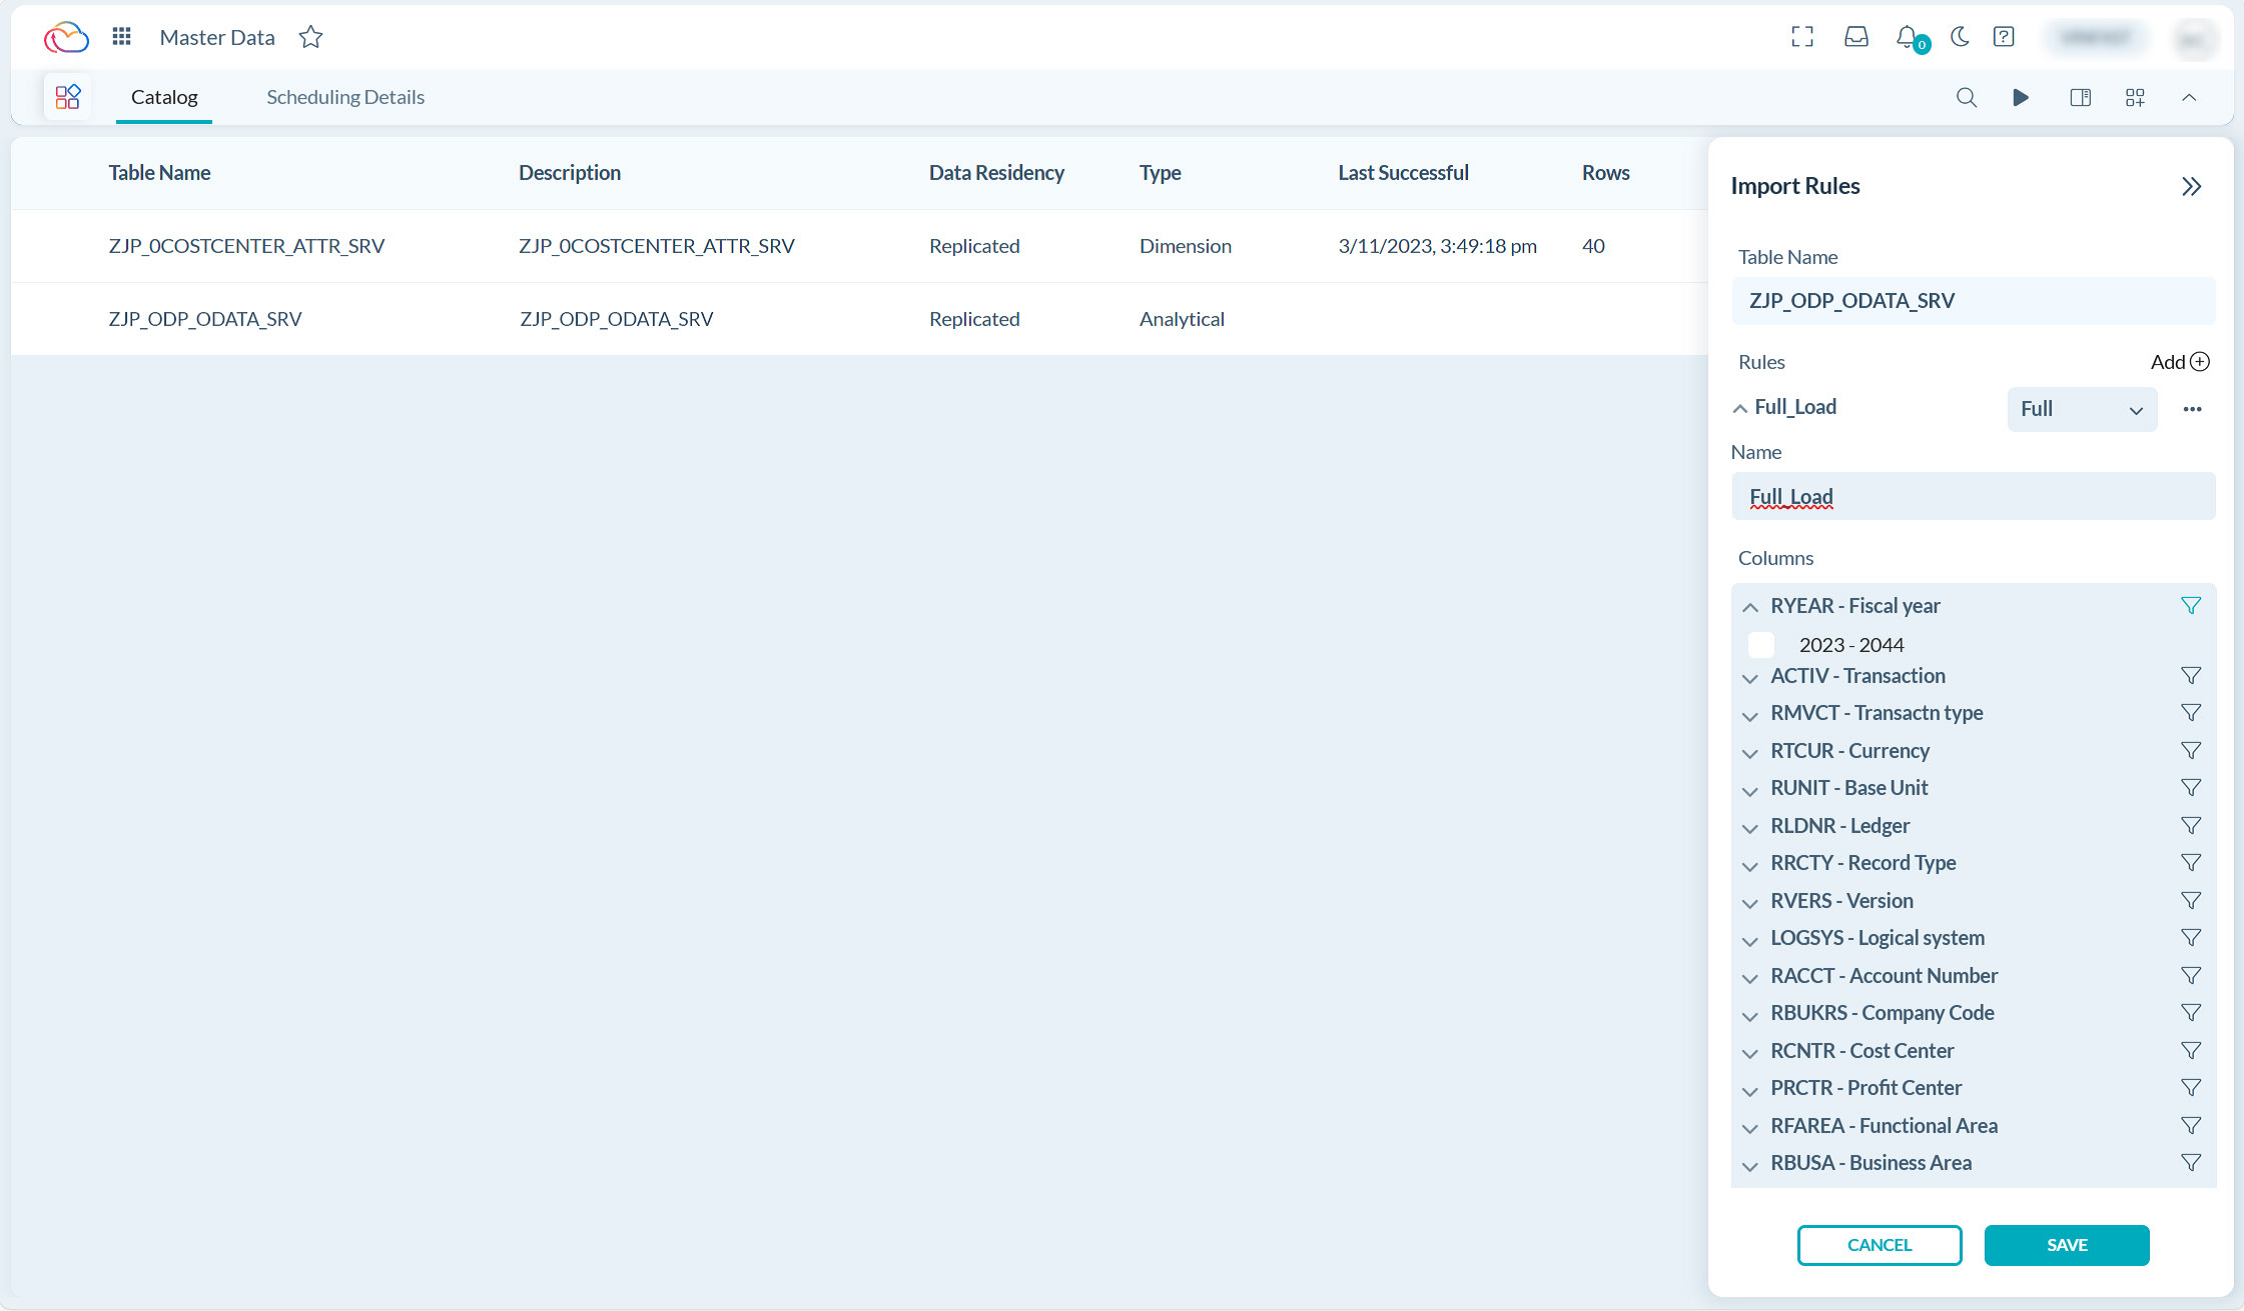Switch to the Scheduling Details tab

[x=345, y=97]
